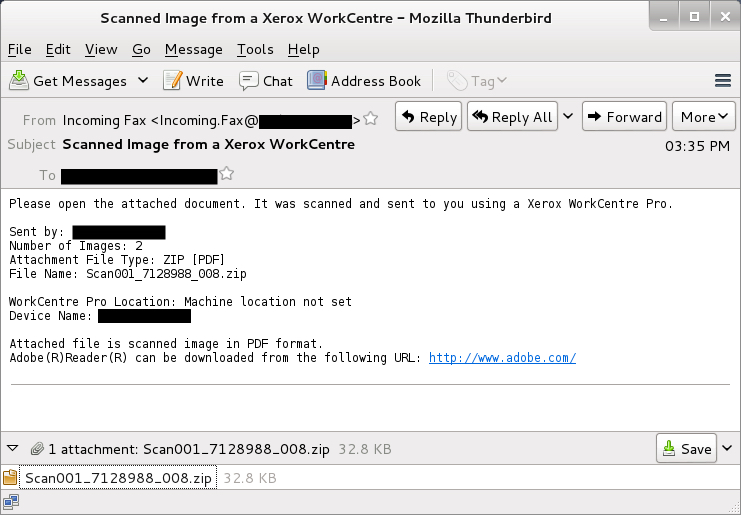741x515 pixels.
Task: Save the Scan001 zip attachment
Action: coord(686,449)
